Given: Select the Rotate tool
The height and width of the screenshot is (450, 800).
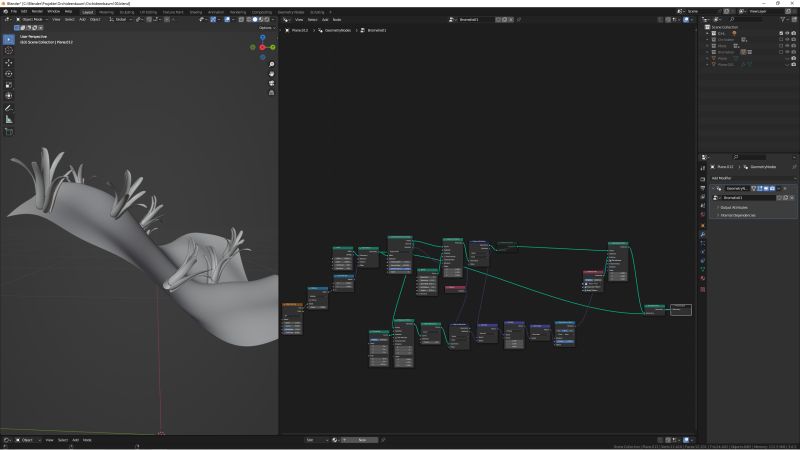Looking at the screenshot, I should tap(9, 73).
